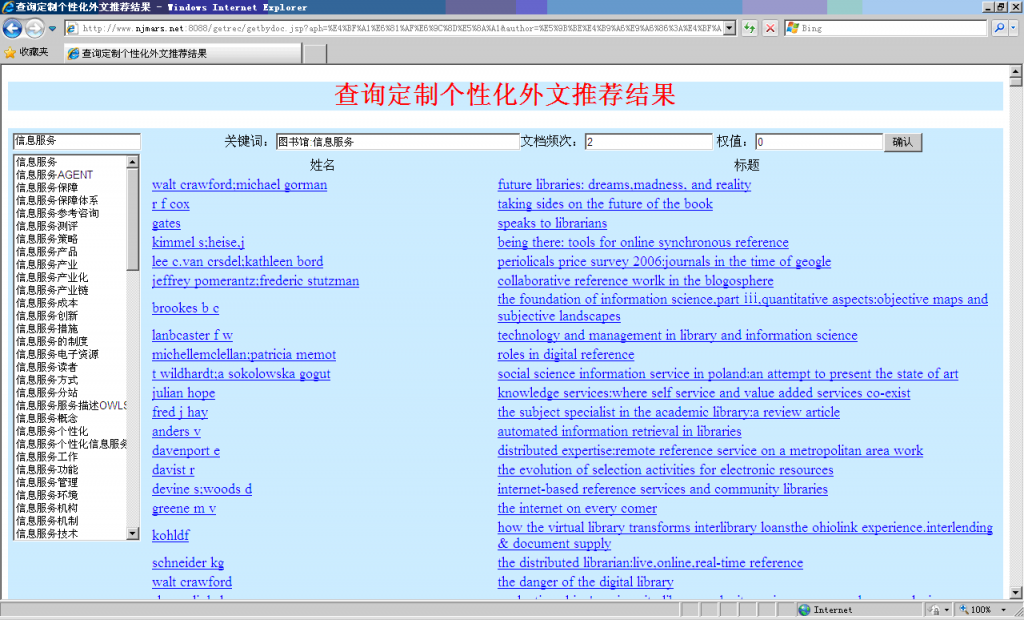Click the search magnifier icon
Image resolution: width=1024 pixels, height=620 pixels.
[x=999, y=28]
